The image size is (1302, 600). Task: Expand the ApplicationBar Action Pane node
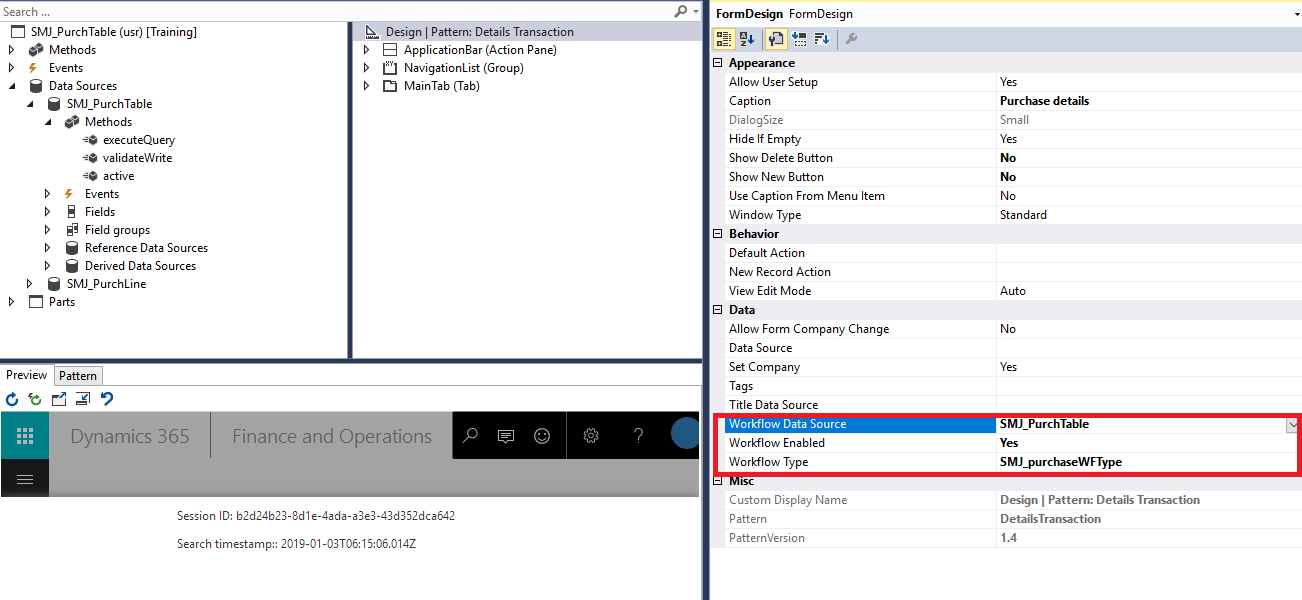click(366, 49)
